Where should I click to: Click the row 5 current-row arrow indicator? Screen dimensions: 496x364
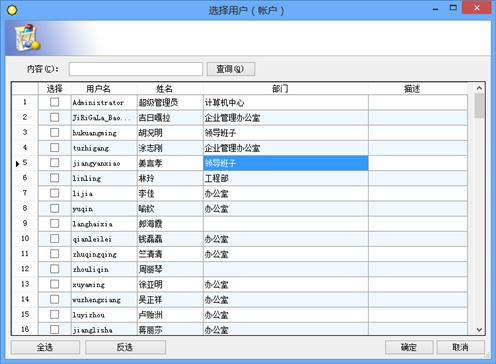[17, 164]
